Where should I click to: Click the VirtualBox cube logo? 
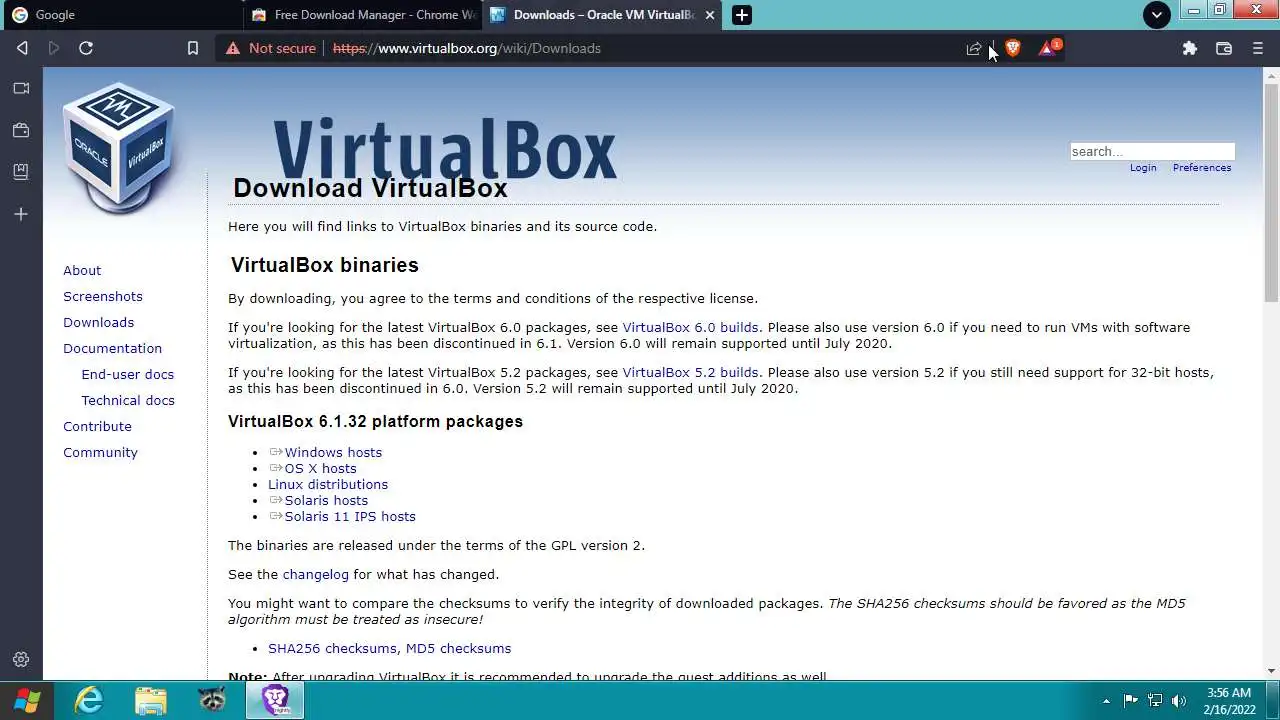pyautogui.click(x=120, y=147)
